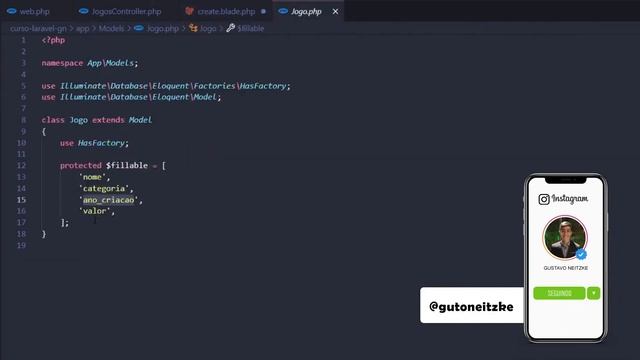This screenshot has height=360, width=640.
Task: Click the PHP icon on JogosController.php tab
Action: point(84,11)
